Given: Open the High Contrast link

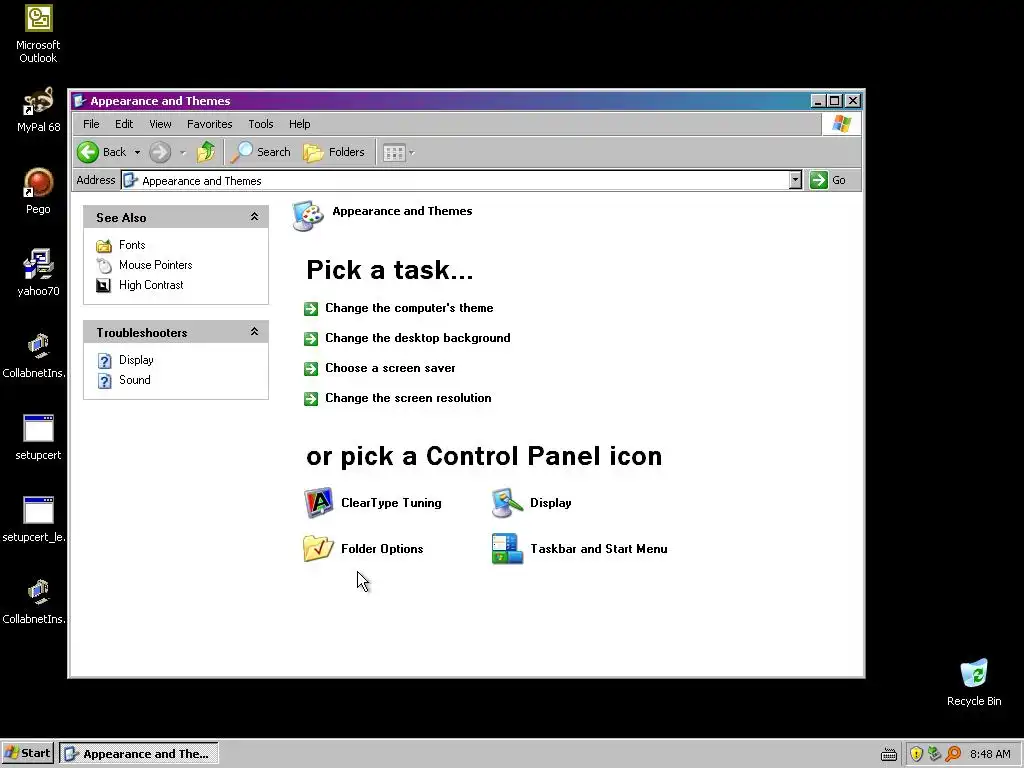Looking at the screenshot, I should coord(151,285).
